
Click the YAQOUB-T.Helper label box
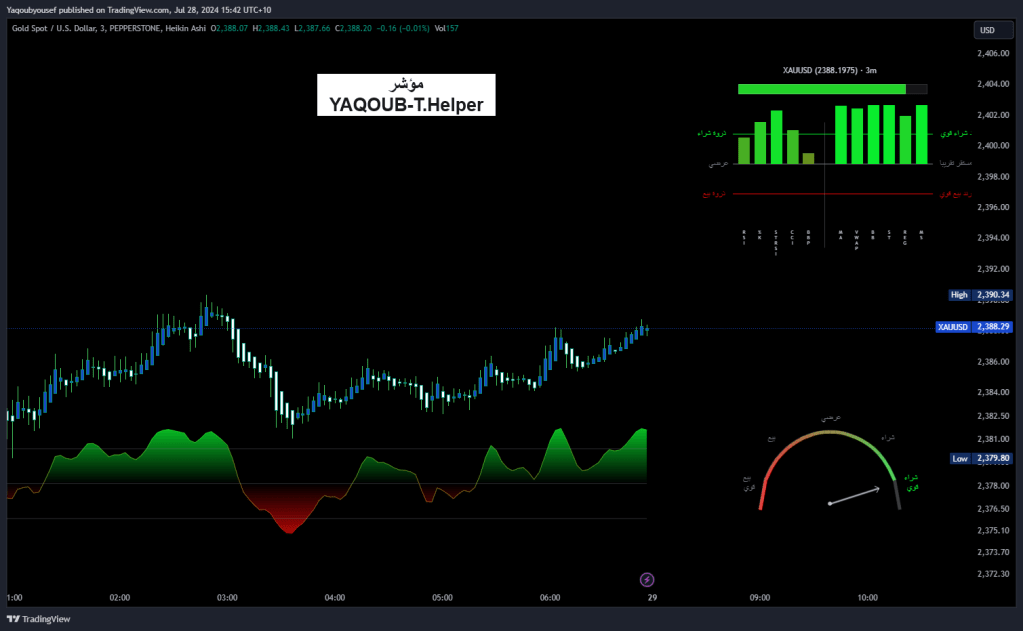406,94
